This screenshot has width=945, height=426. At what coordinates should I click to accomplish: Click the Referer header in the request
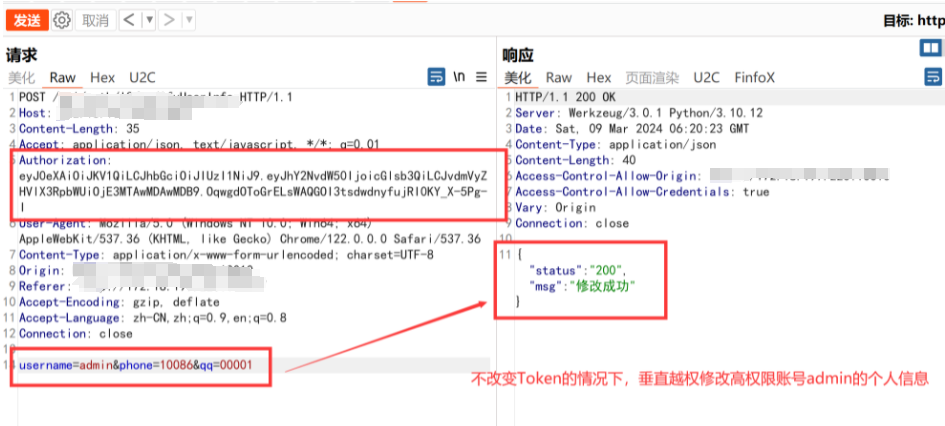tap(45, 286)
